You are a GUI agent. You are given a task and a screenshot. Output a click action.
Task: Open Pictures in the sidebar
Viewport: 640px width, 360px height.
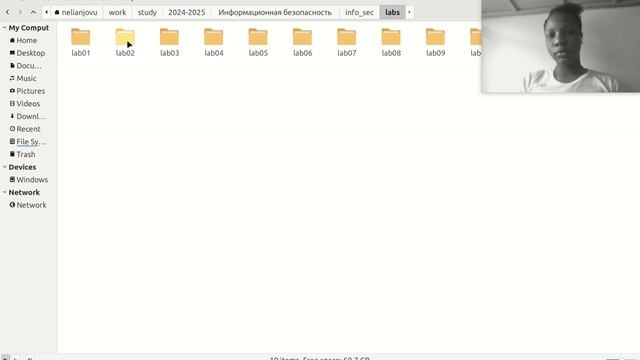click(x=28, y=91)
